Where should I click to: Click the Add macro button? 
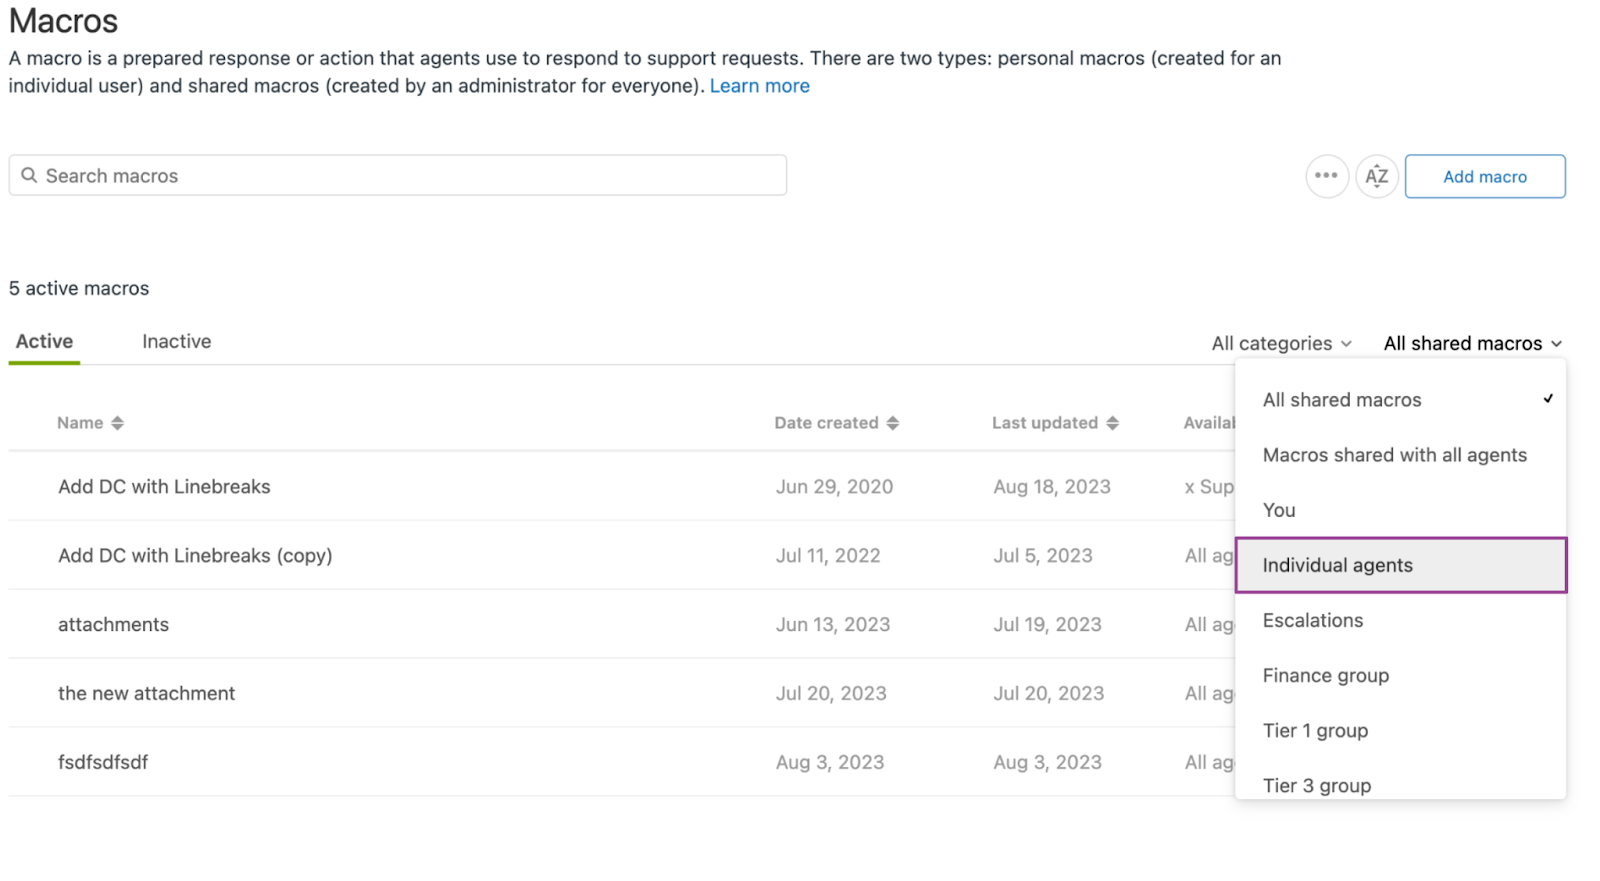tap(1484, 176)
